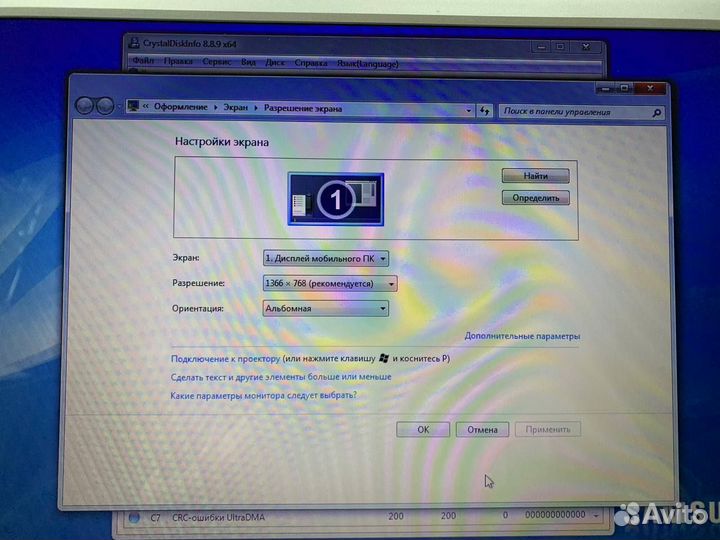The height and width of the screenshot is (540, 720).
Task: Open the Ориентация orientation dropdown
Action: pyautogui.click(x=326, y=309)
